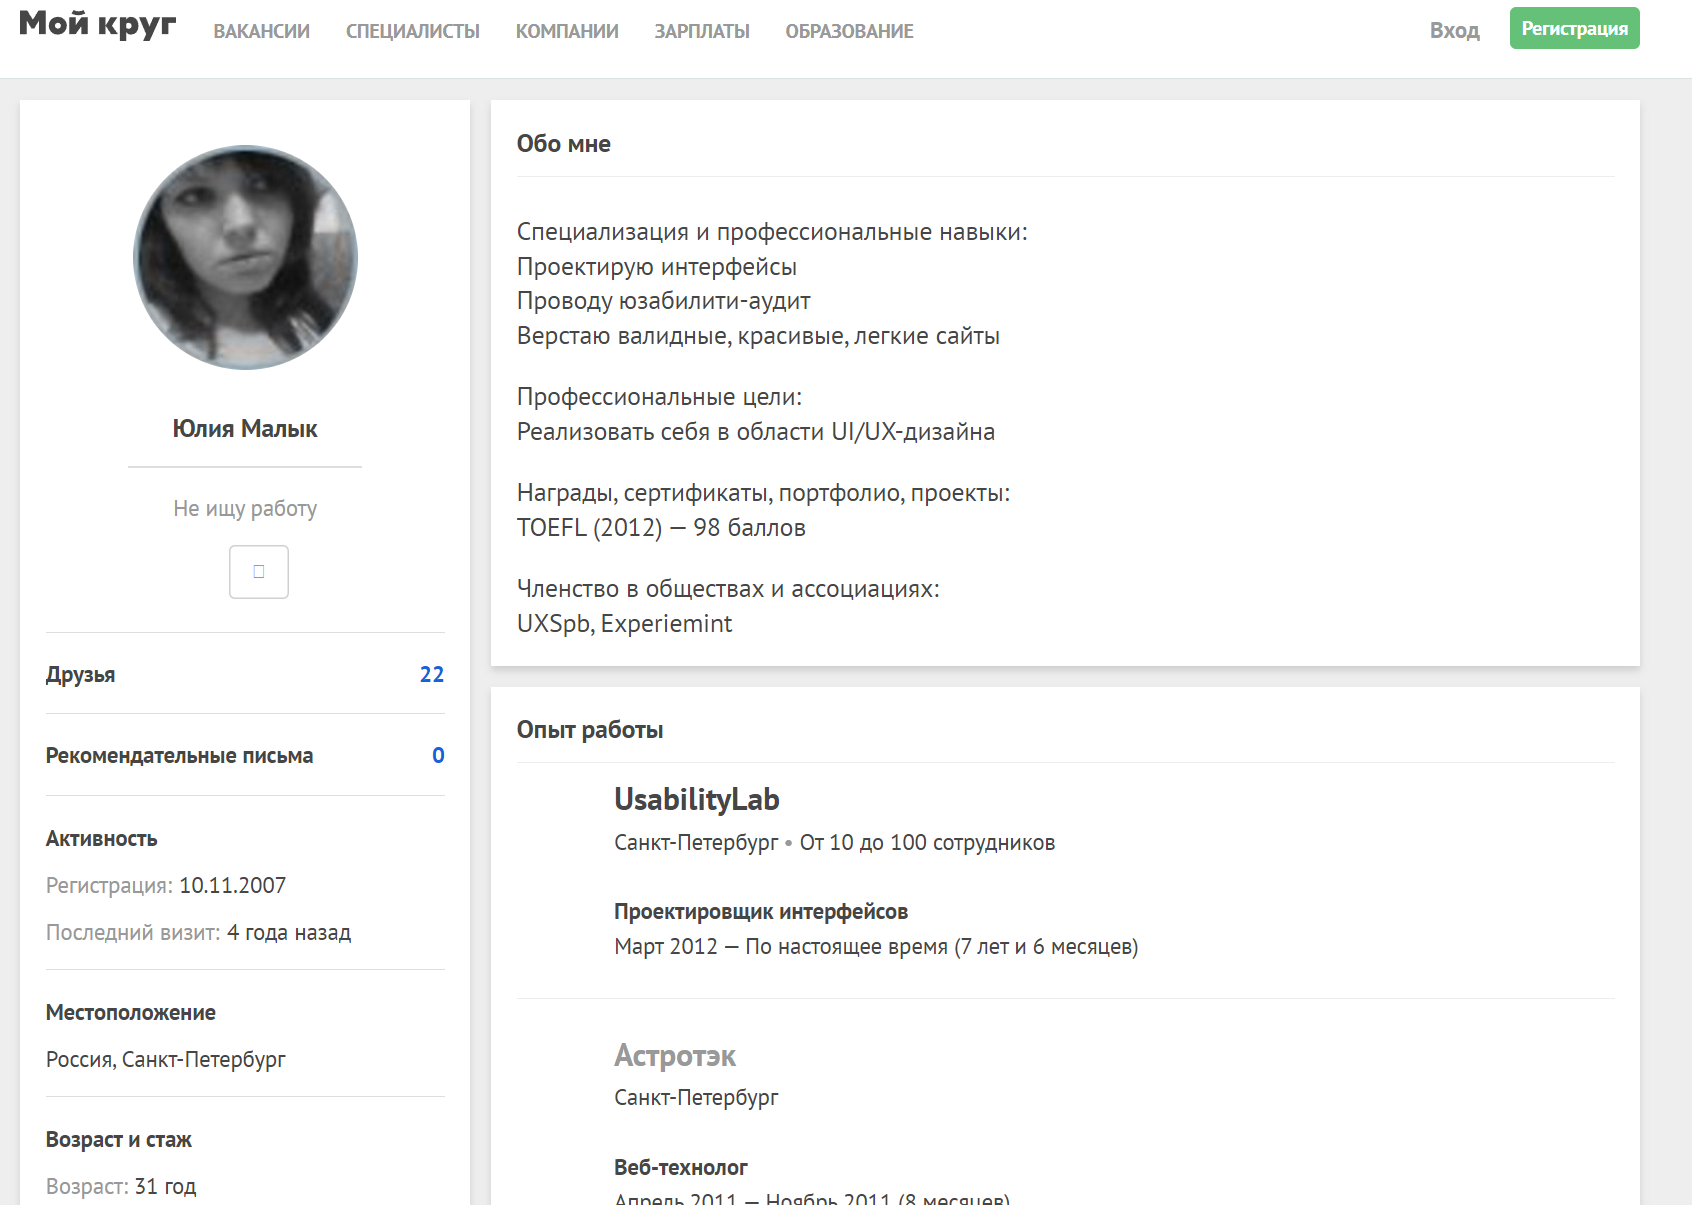Open the ОБРАЗОВАНИЕ menu item
The width and height of the screenshot is (1692, 1205).
(x=850, y=32)
